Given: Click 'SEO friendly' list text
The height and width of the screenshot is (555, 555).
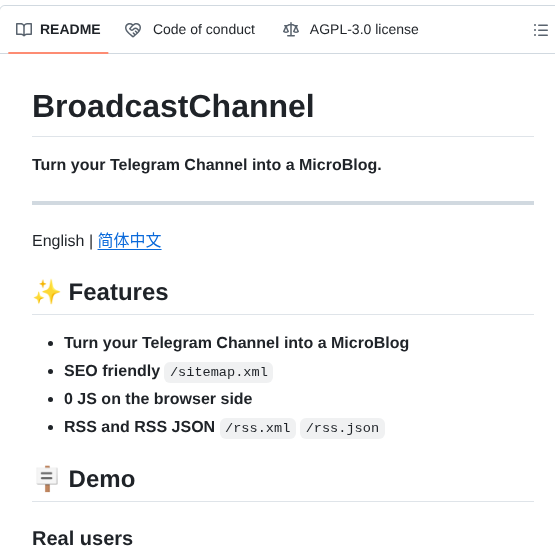Looking at the screenshot, I should click(112, 371).
